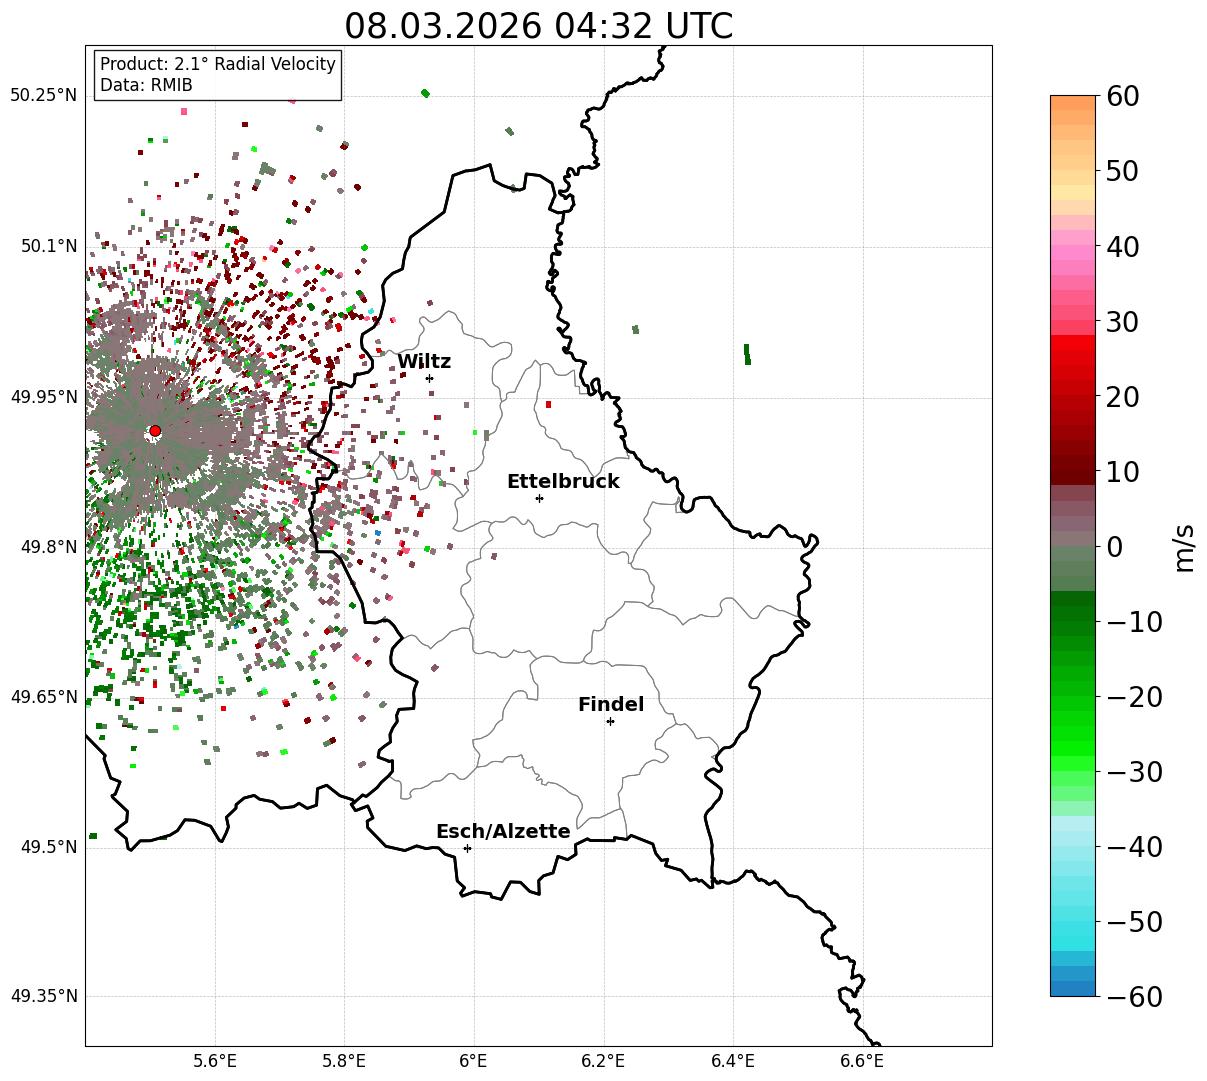The image size is (1207, 1081).
Task: Click the −60 colorbar tick label
Action: point(1134,997)
